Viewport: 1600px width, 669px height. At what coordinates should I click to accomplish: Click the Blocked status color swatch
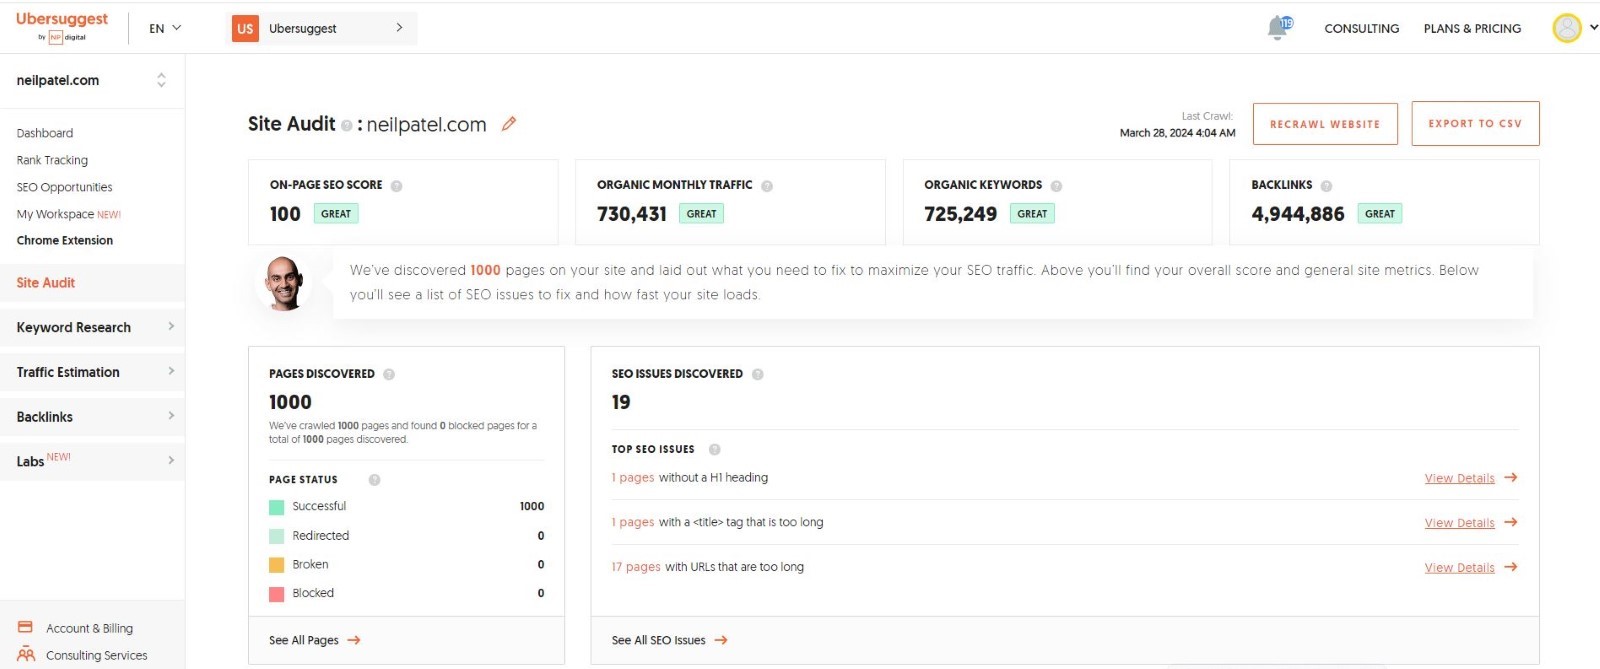277,594
